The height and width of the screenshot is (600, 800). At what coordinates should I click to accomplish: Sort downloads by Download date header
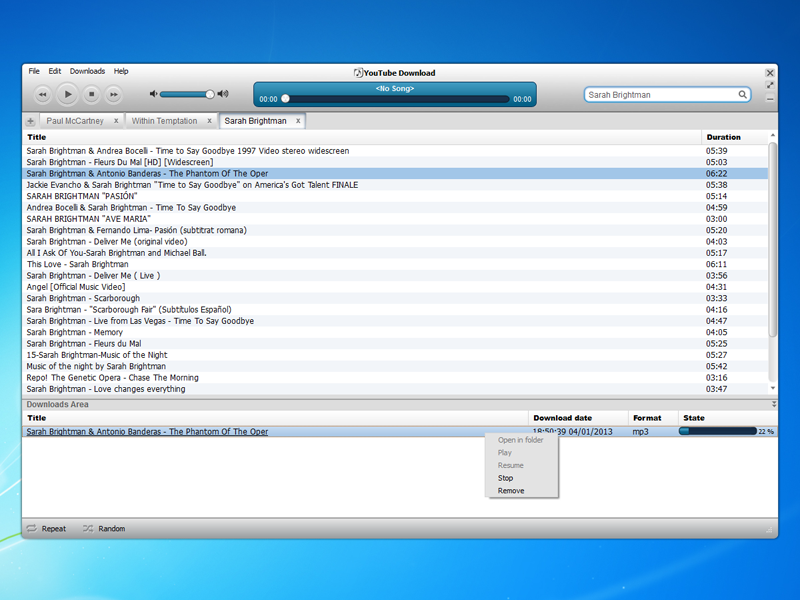578,418
